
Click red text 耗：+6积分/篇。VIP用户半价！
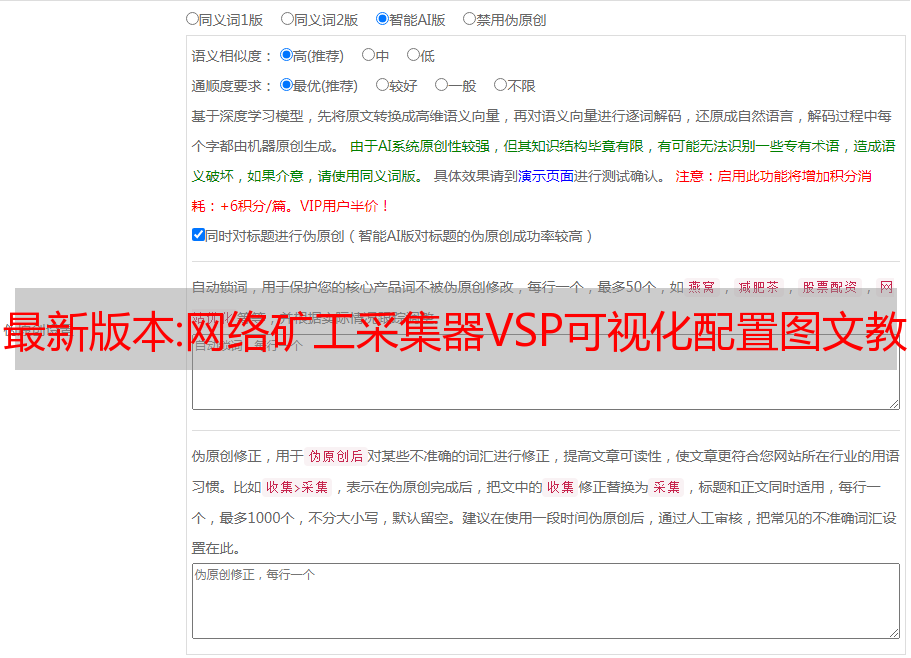(x=290, y=206)
